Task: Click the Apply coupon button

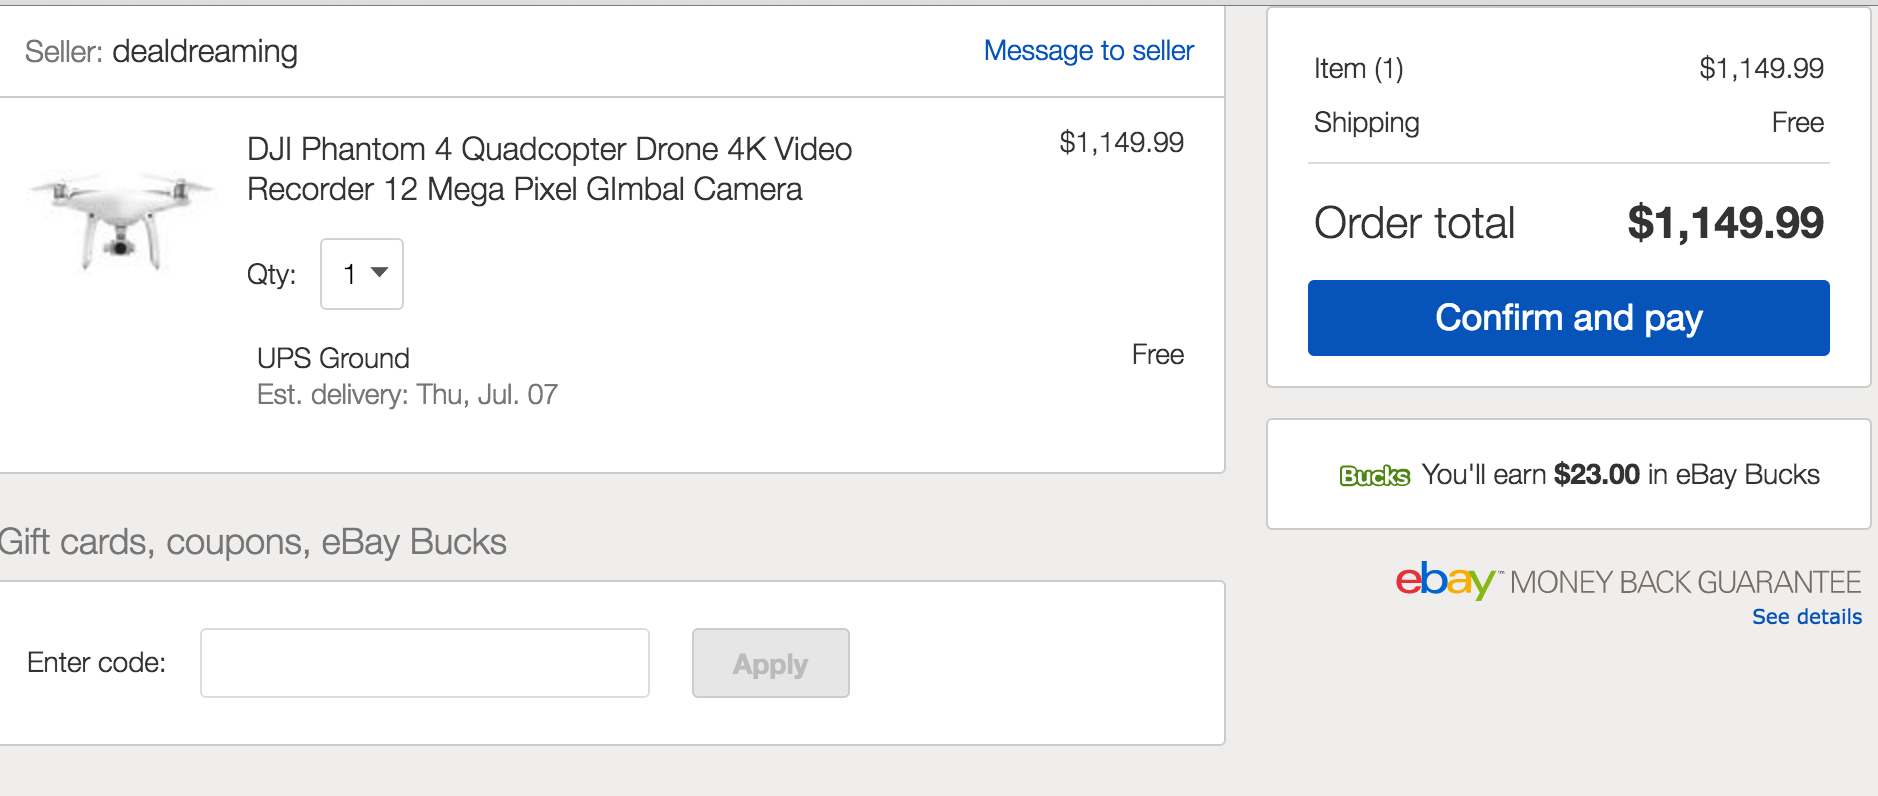Action: tap(771, 663)
